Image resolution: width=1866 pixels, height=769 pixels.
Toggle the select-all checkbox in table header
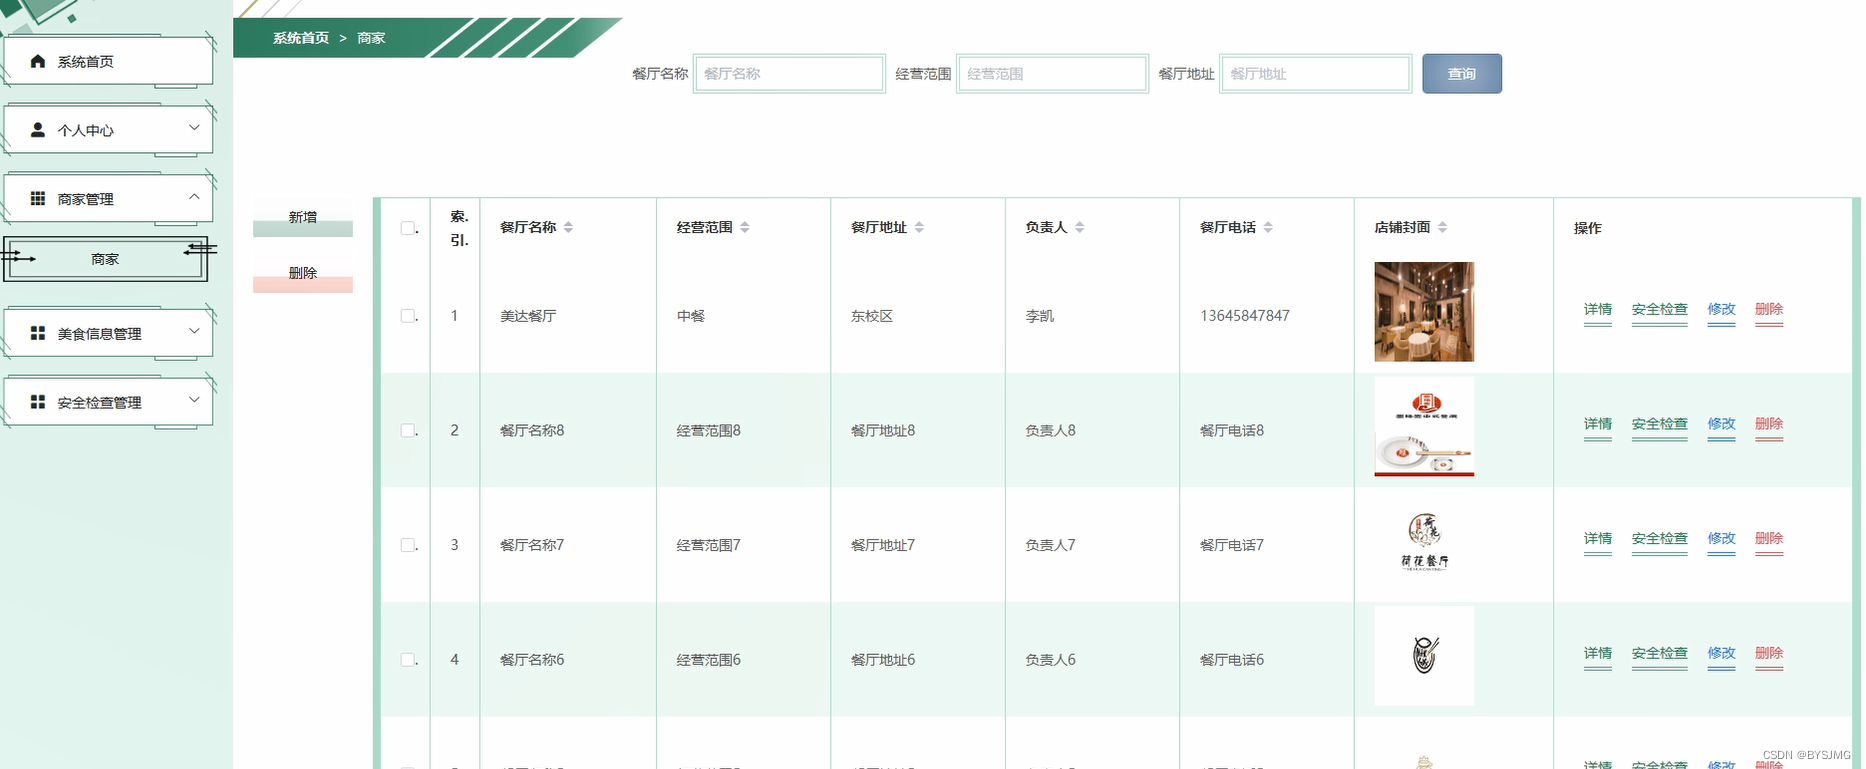[408, 228]
